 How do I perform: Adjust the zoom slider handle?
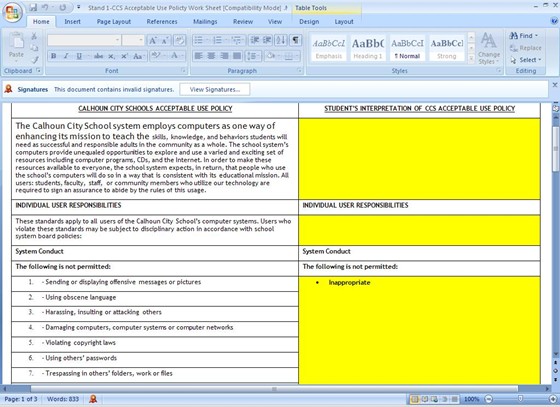[x=520, y=399]
